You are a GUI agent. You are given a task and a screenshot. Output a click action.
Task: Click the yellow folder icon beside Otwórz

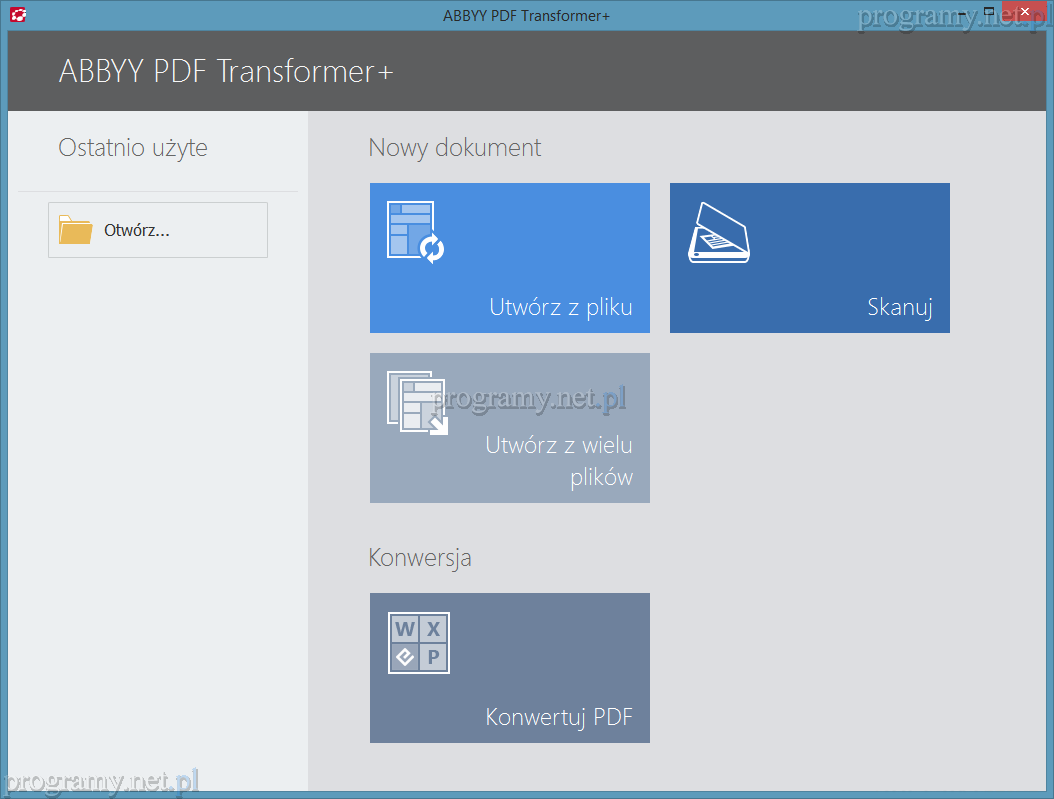coord(75,230)
